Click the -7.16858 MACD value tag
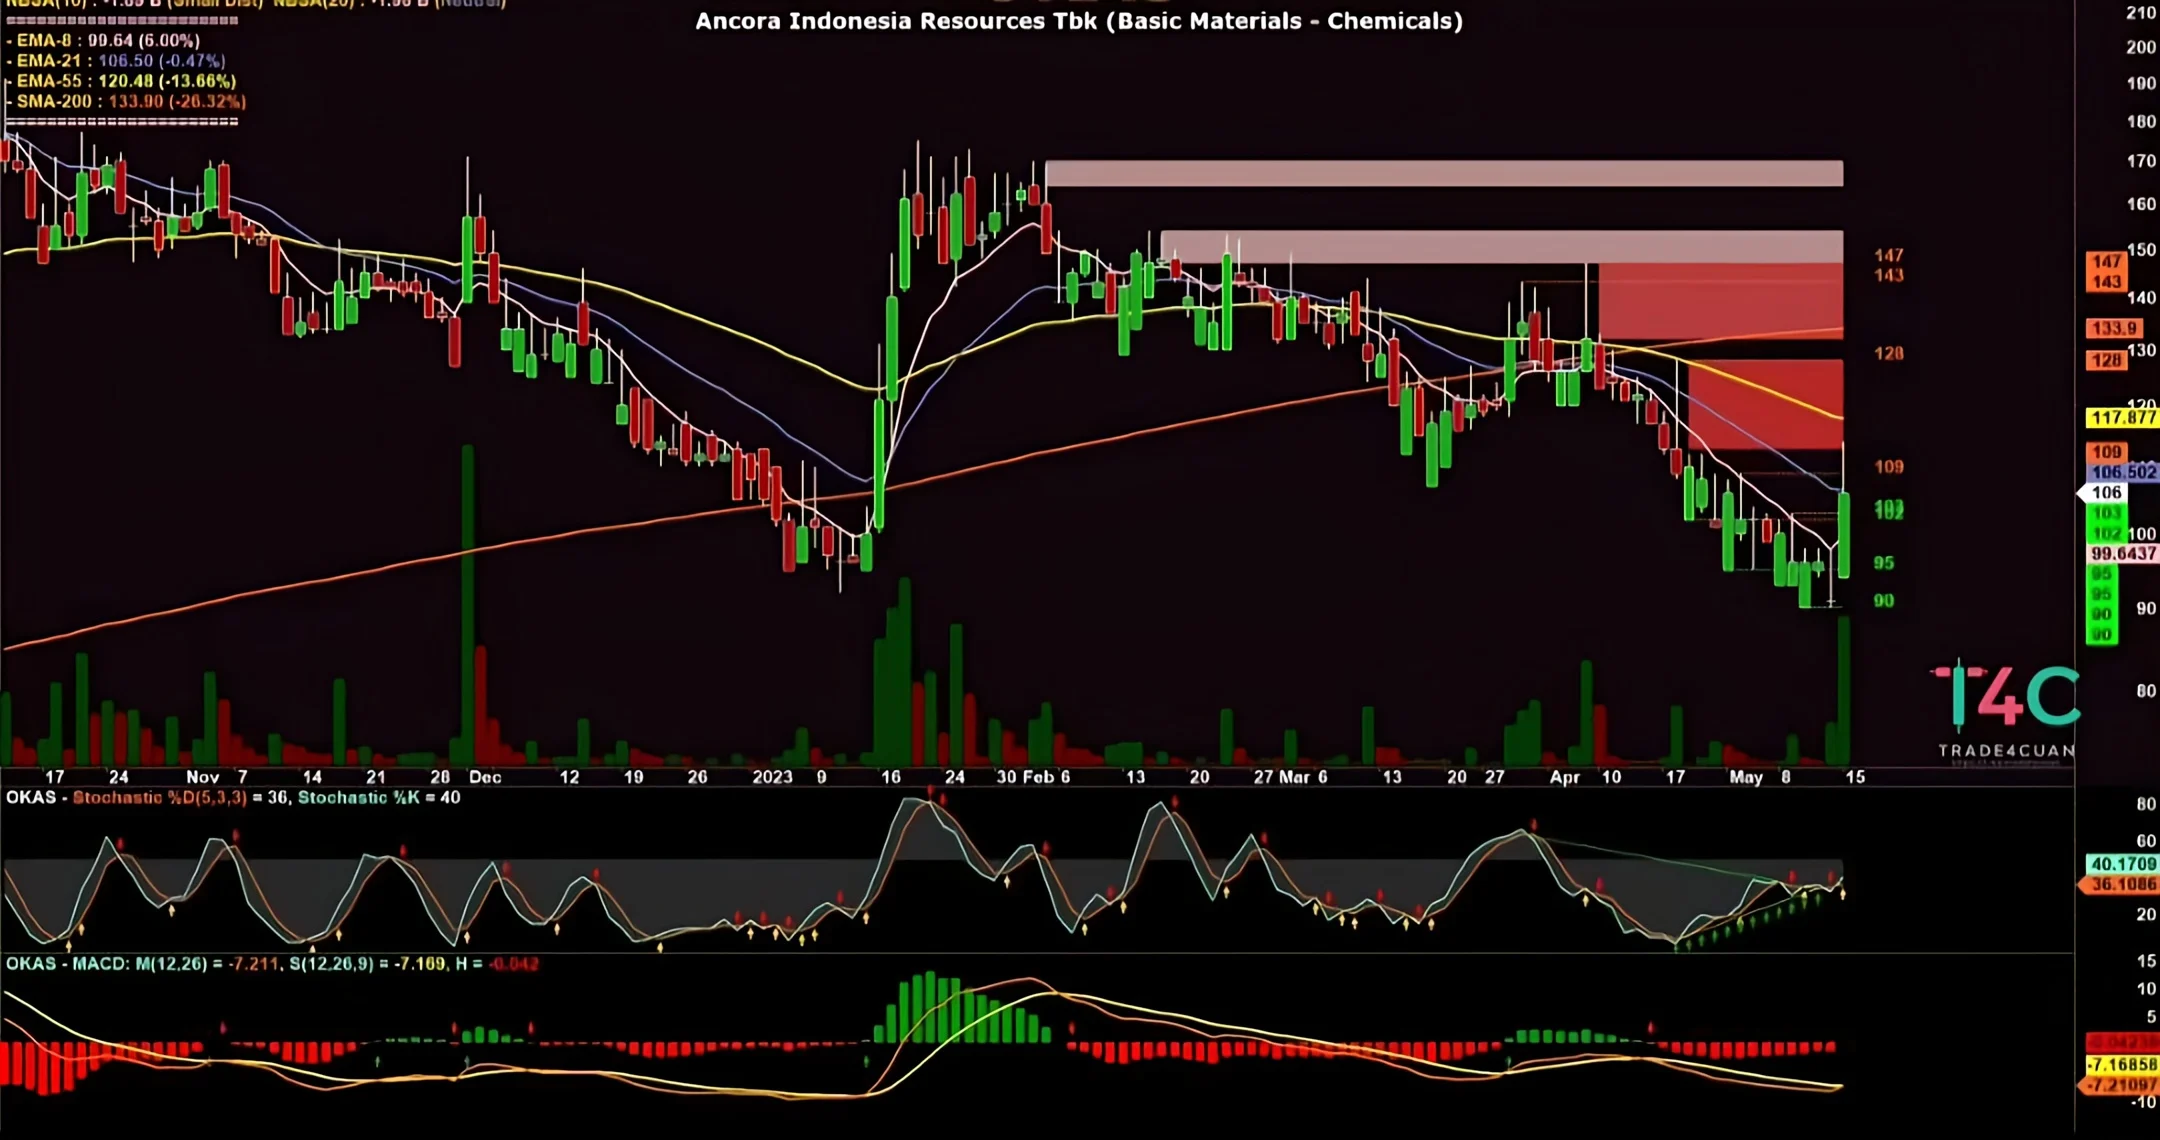Image resolution: width=2160 pixels, height=1140 pixels. 2121,1065
